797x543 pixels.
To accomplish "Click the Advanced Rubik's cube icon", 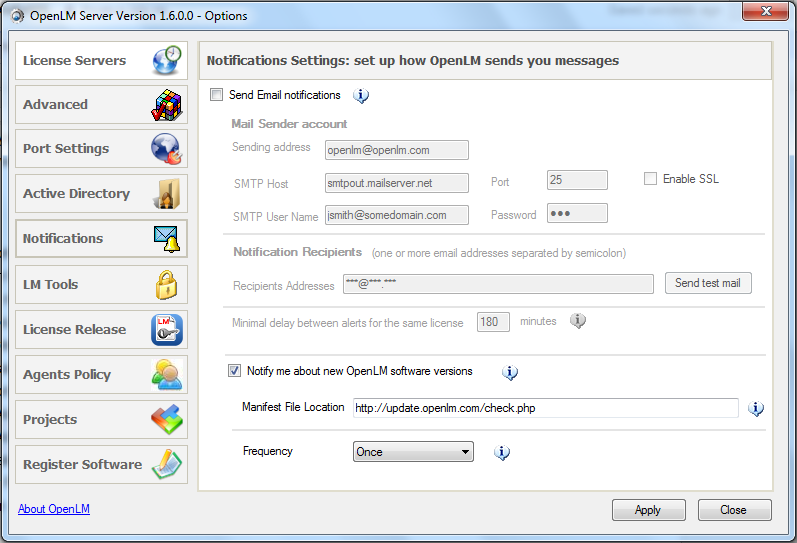I will 167,105.
